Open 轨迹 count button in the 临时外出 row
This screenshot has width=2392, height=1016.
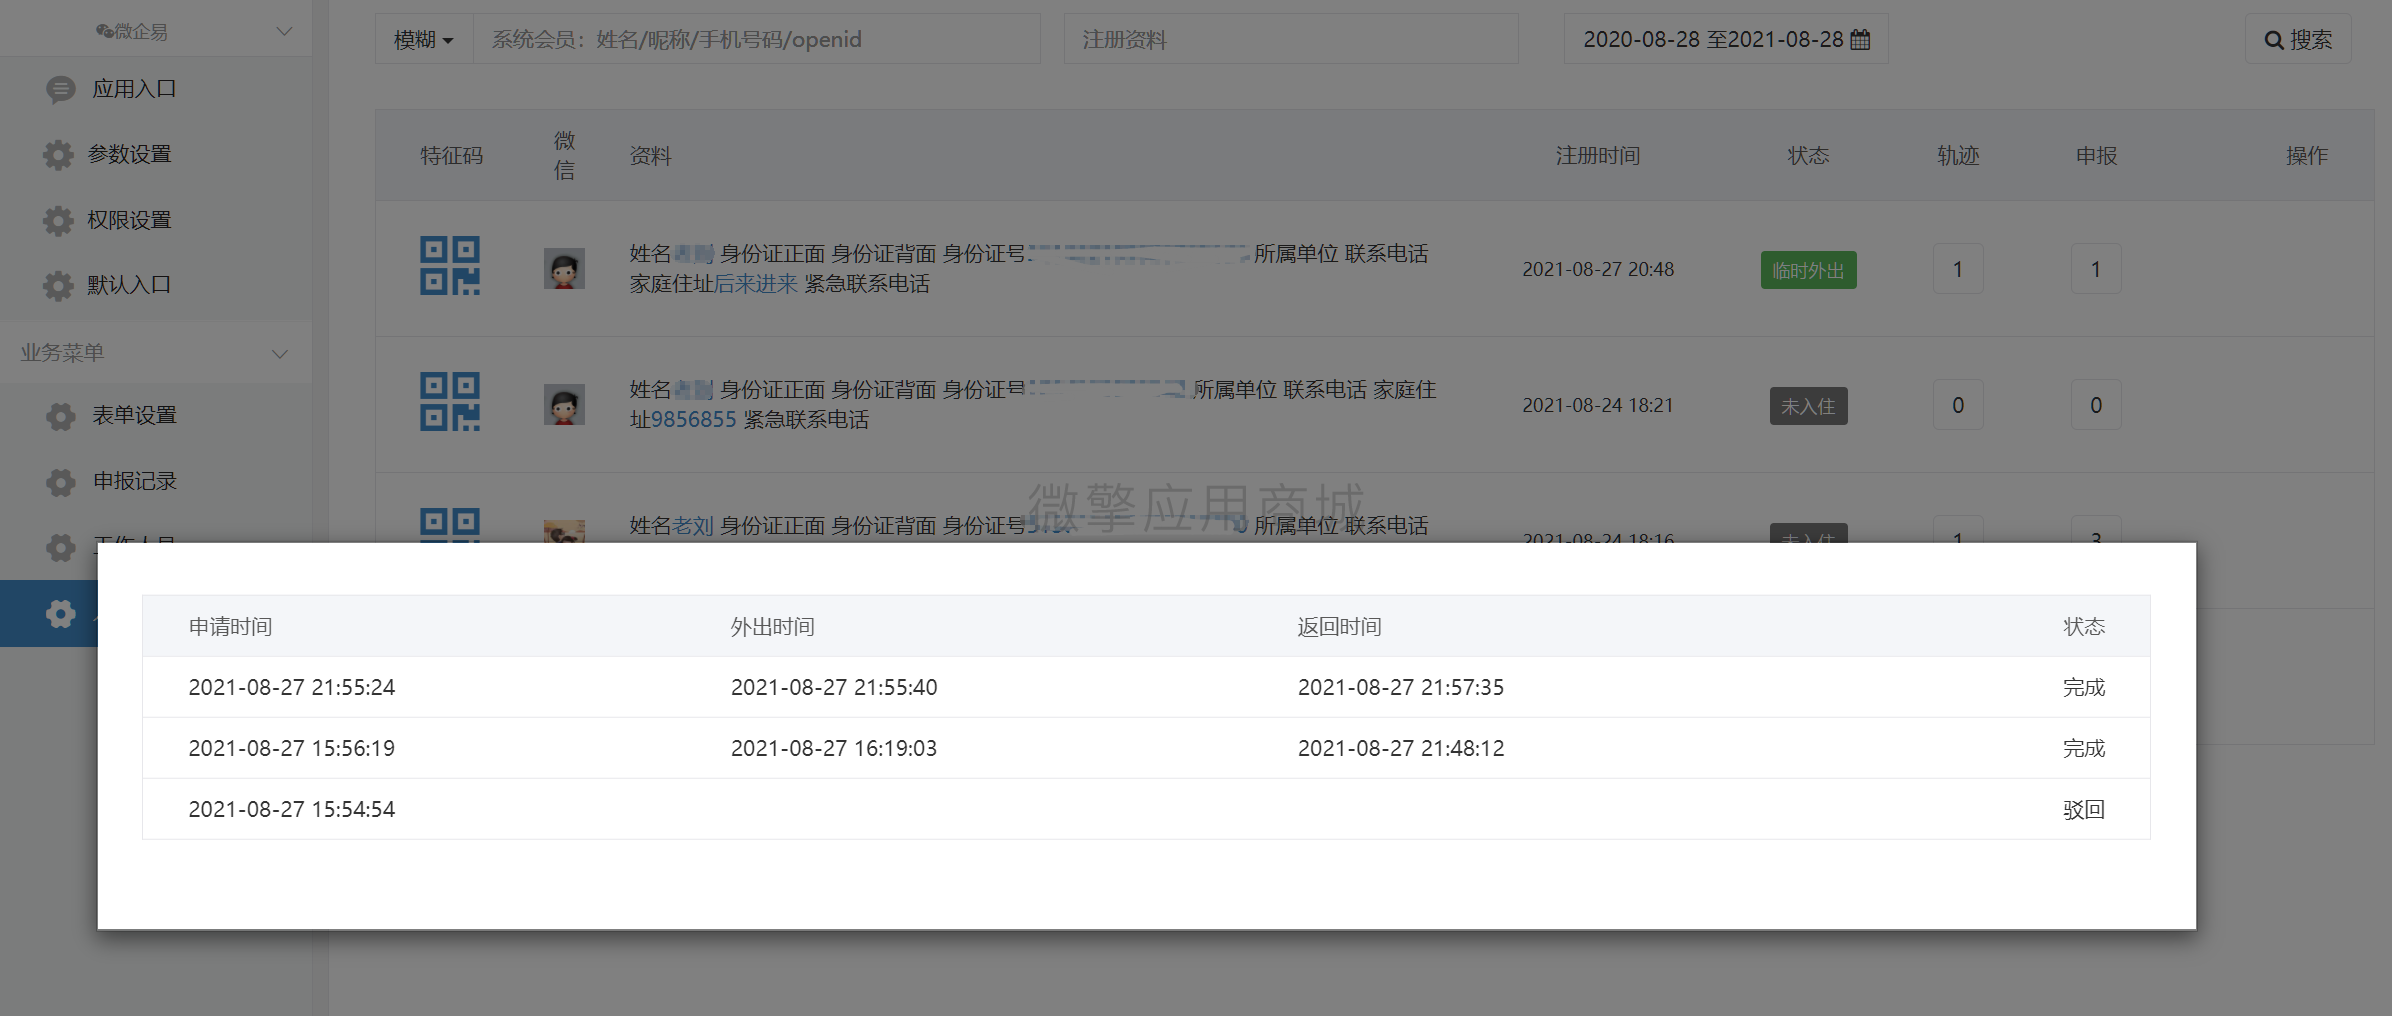pyautogui.click(x=1958, y=269)
